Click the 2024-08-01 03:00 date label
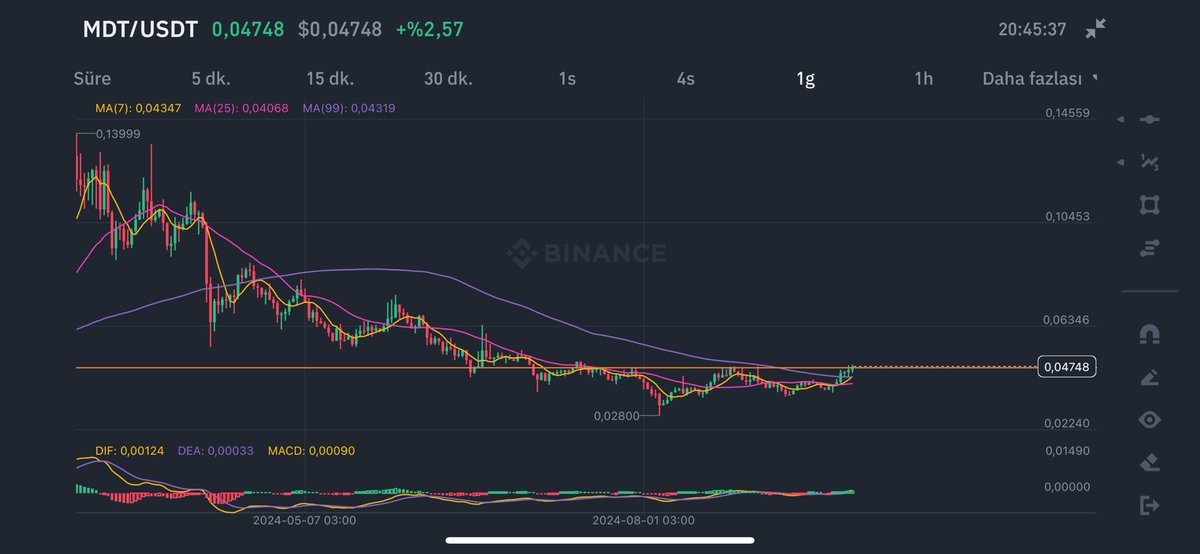1200x554 pixels. (x=643, y=520)
